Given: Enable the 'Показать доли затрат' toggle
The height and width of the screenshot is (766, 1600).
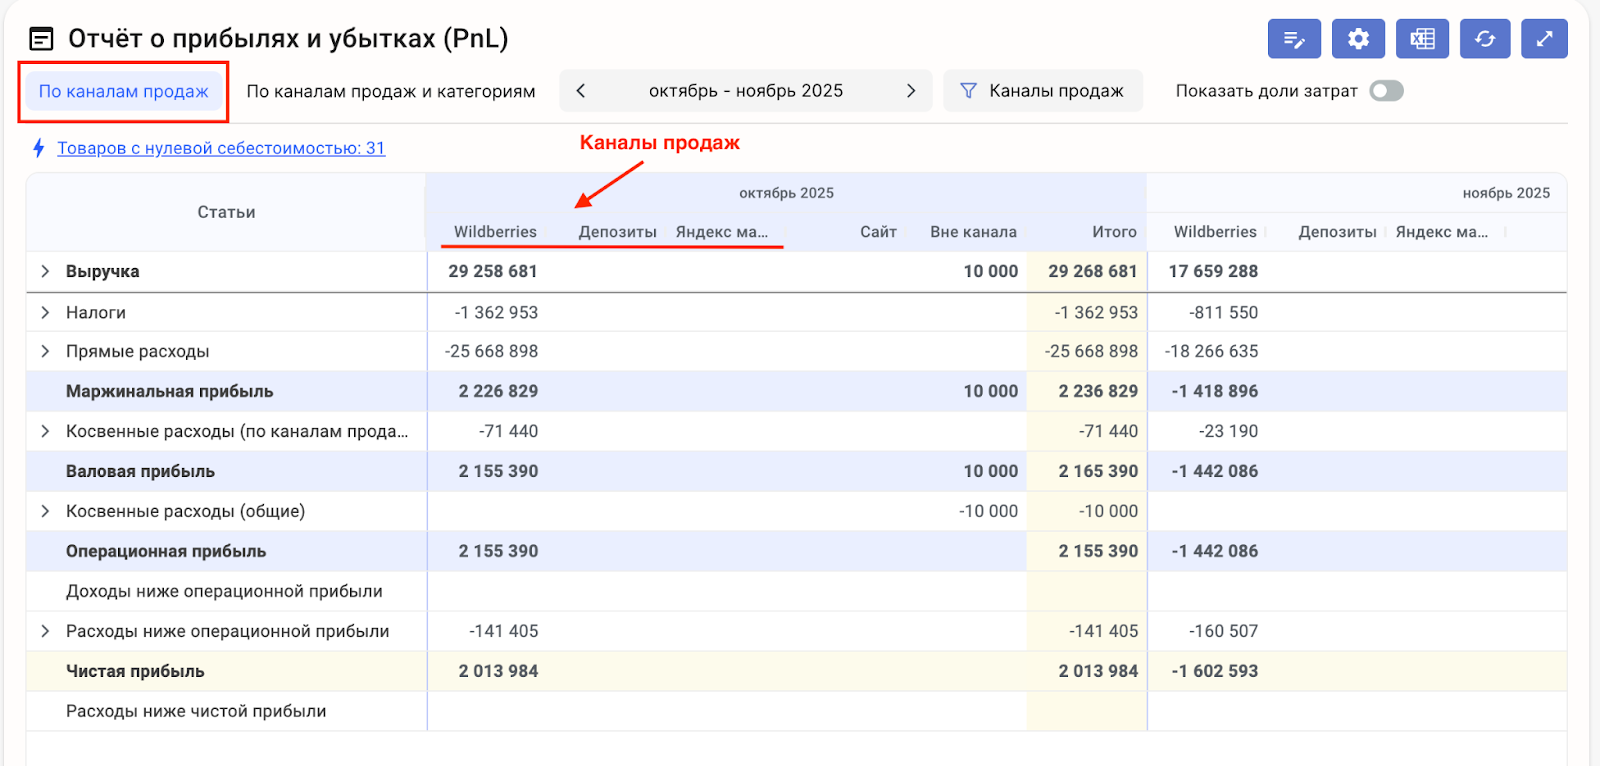Looking at the screenshot, I should pos(1386,91).
